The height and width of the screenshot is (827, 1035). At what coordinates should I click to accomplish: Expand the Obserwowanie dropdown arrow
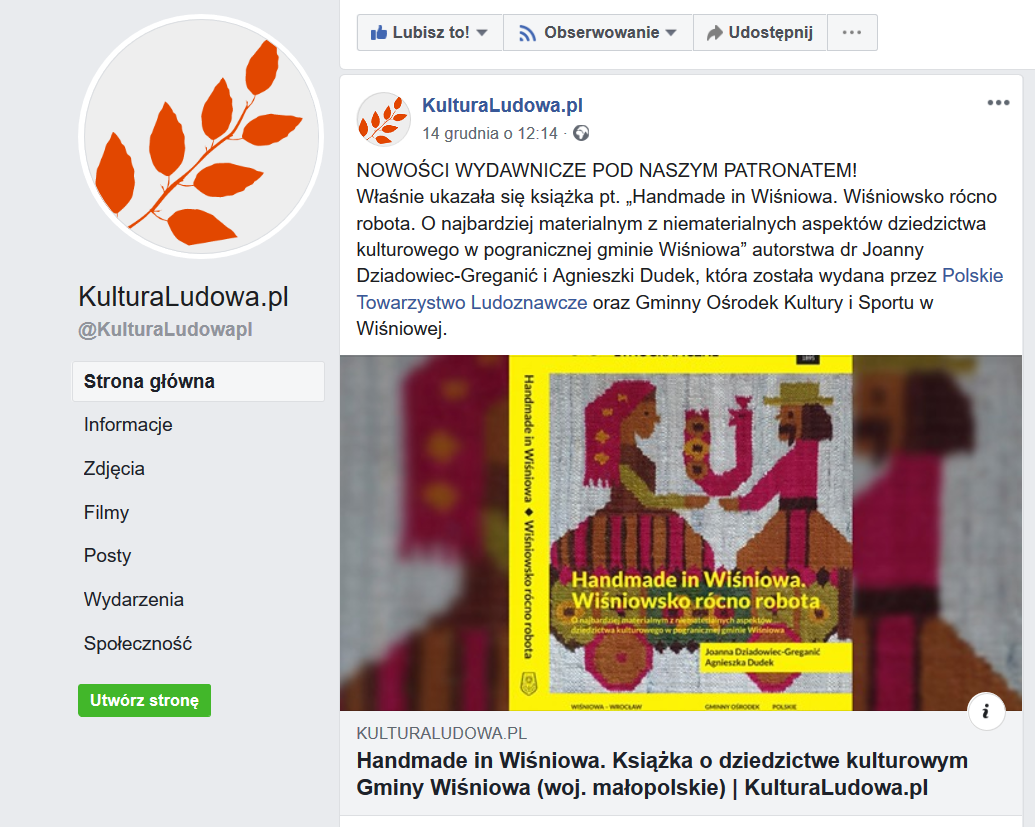pyautogui.click(x=671, y=33)
